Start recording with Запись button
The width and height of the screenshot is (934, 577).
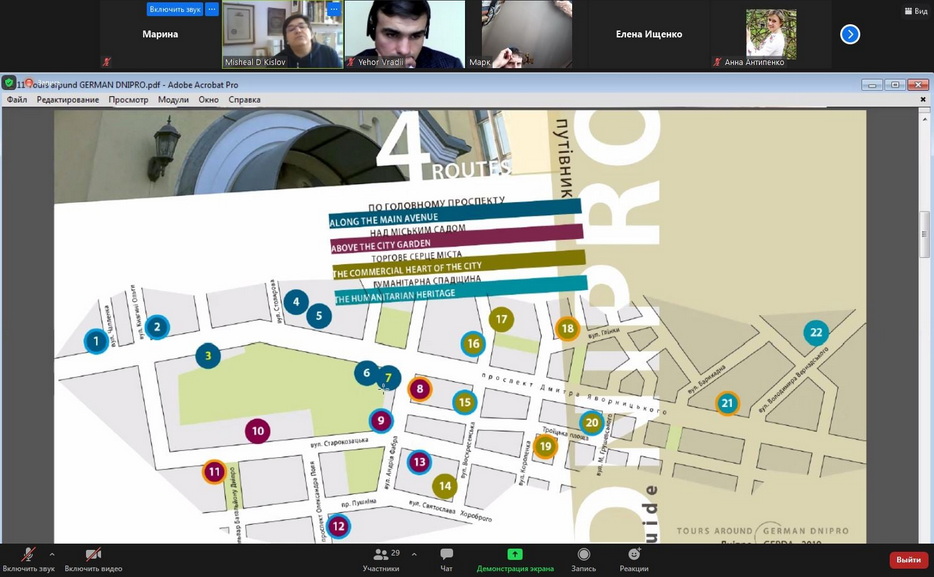584,560
